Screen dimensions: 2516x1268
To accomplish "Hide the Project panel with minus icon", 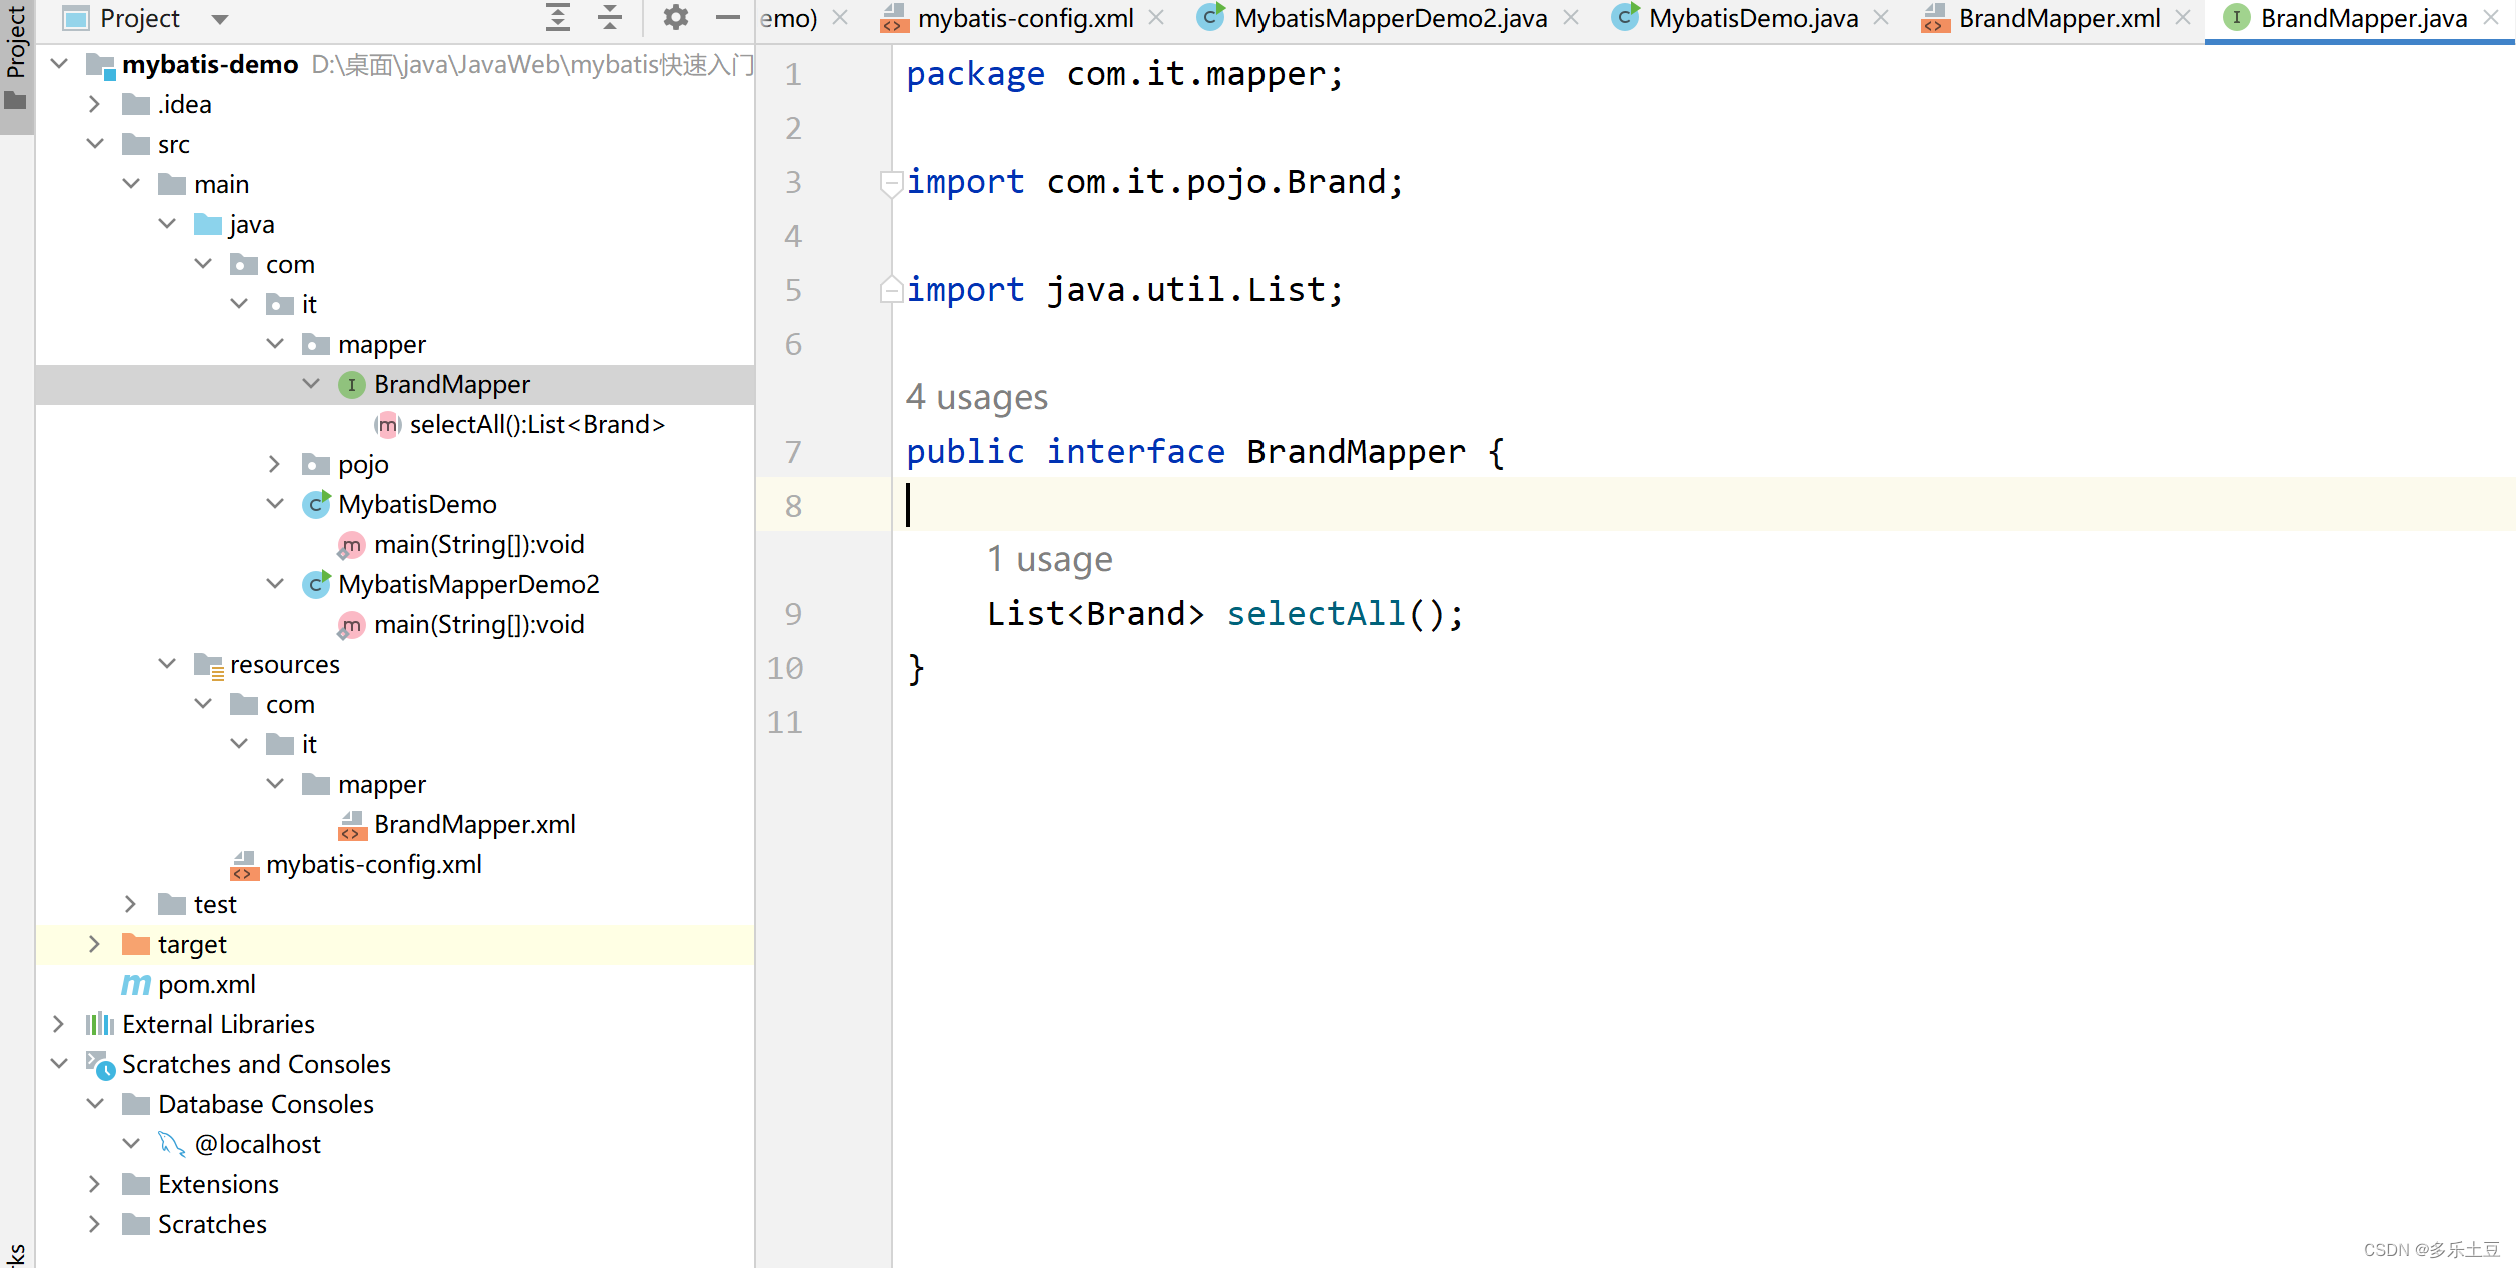I will 728,17.
